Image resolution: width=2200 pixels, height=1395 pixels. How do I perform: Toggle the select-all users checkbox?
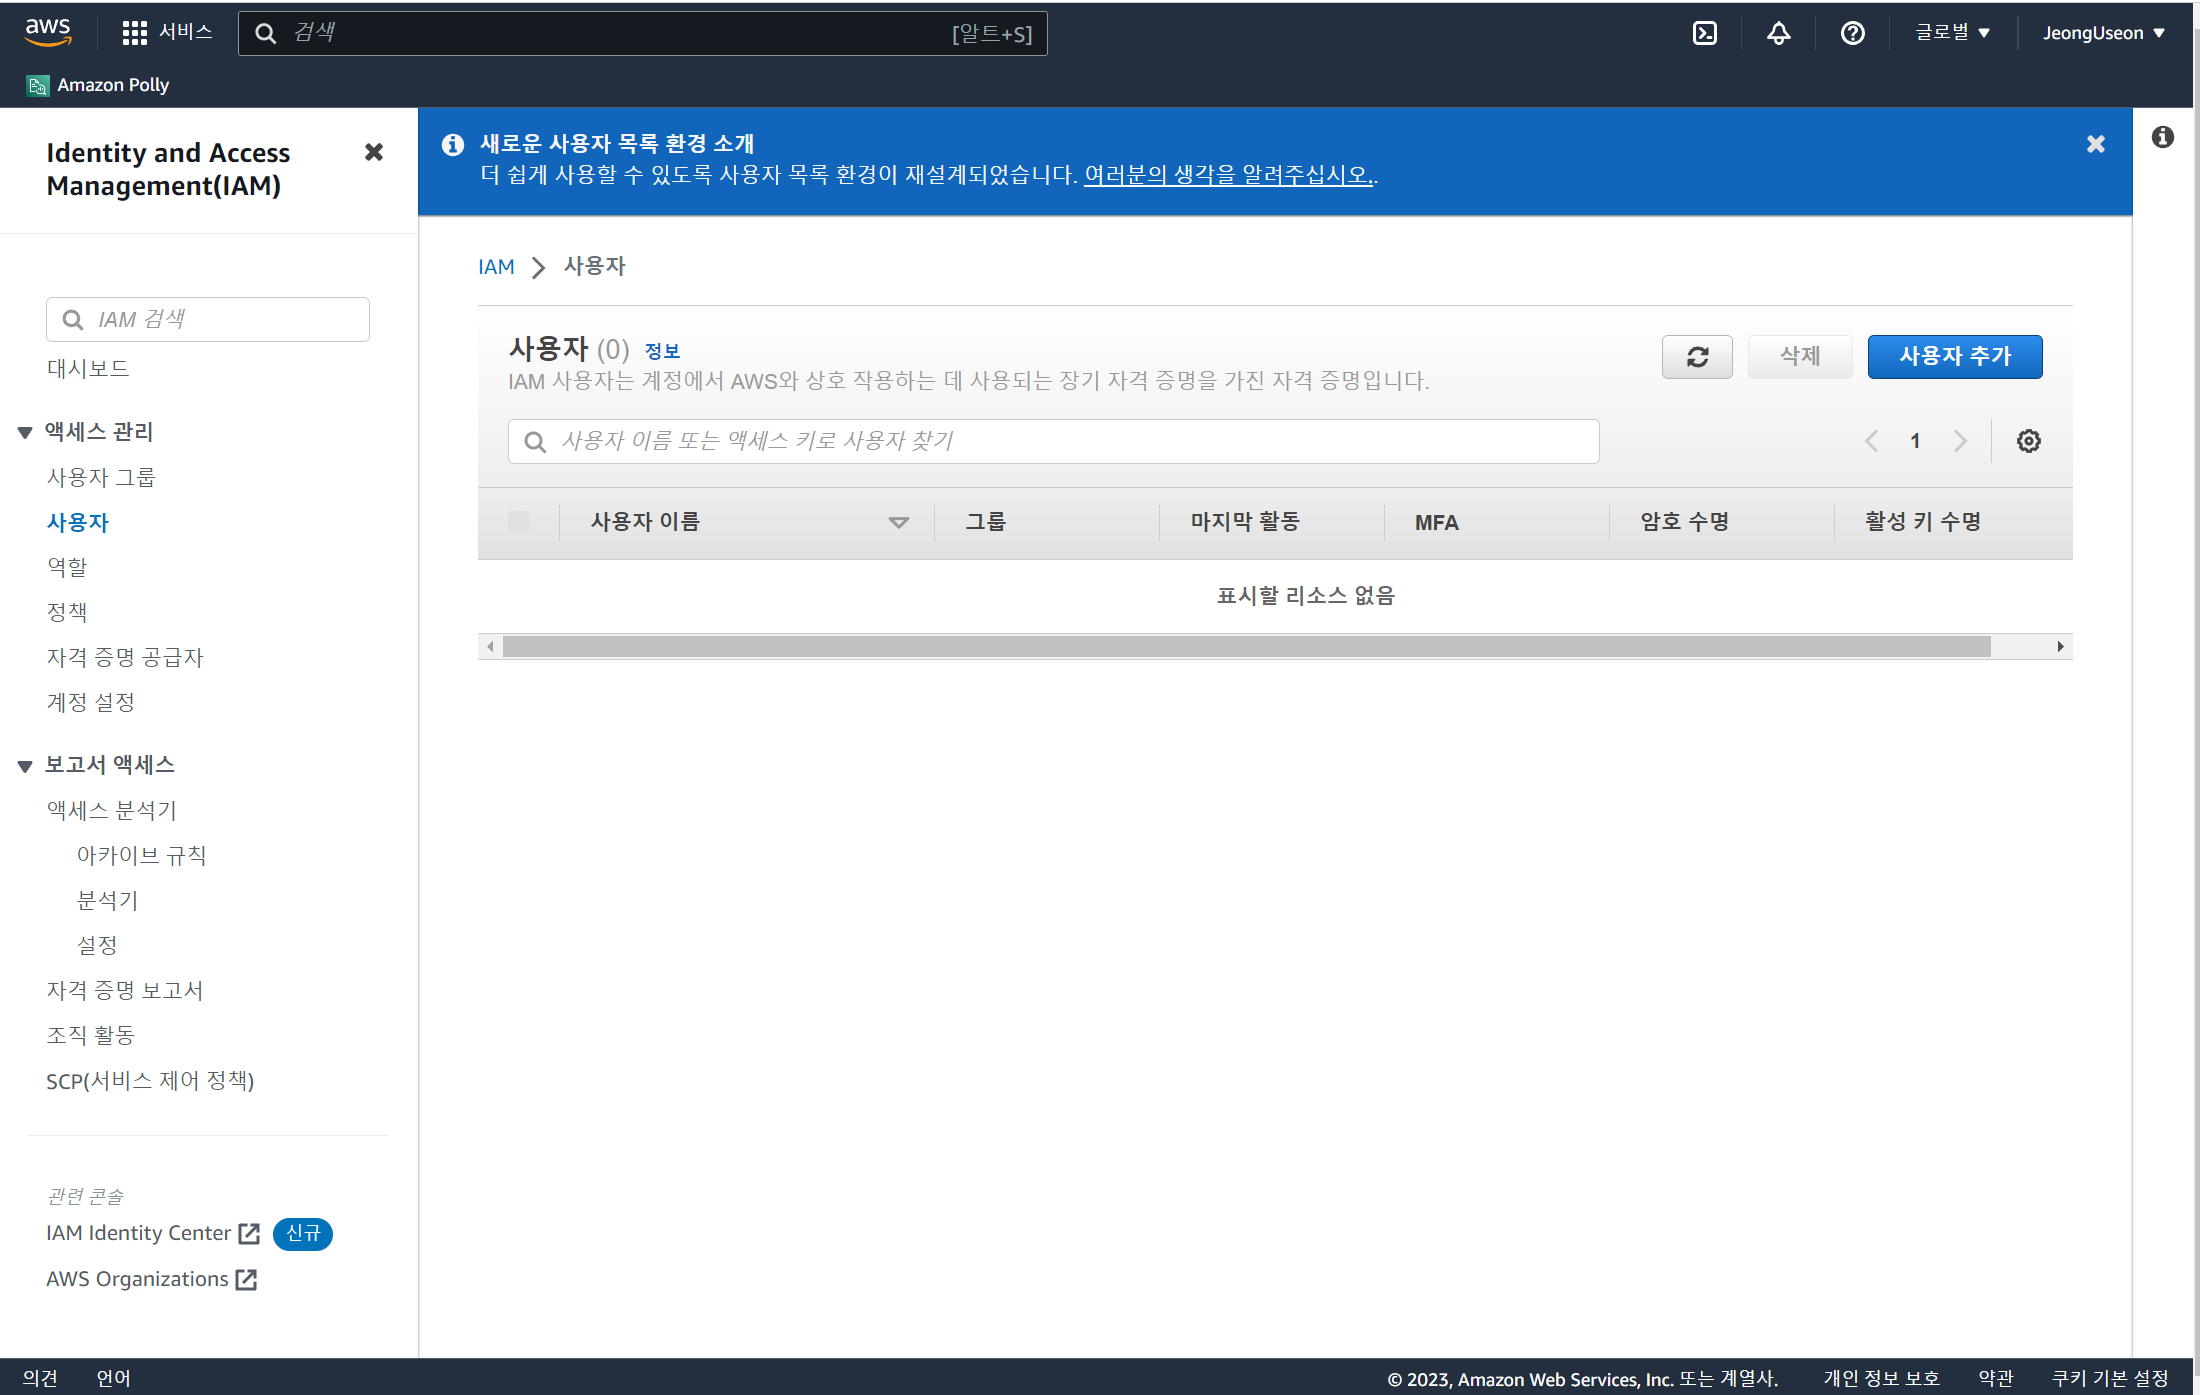[518, 521]
